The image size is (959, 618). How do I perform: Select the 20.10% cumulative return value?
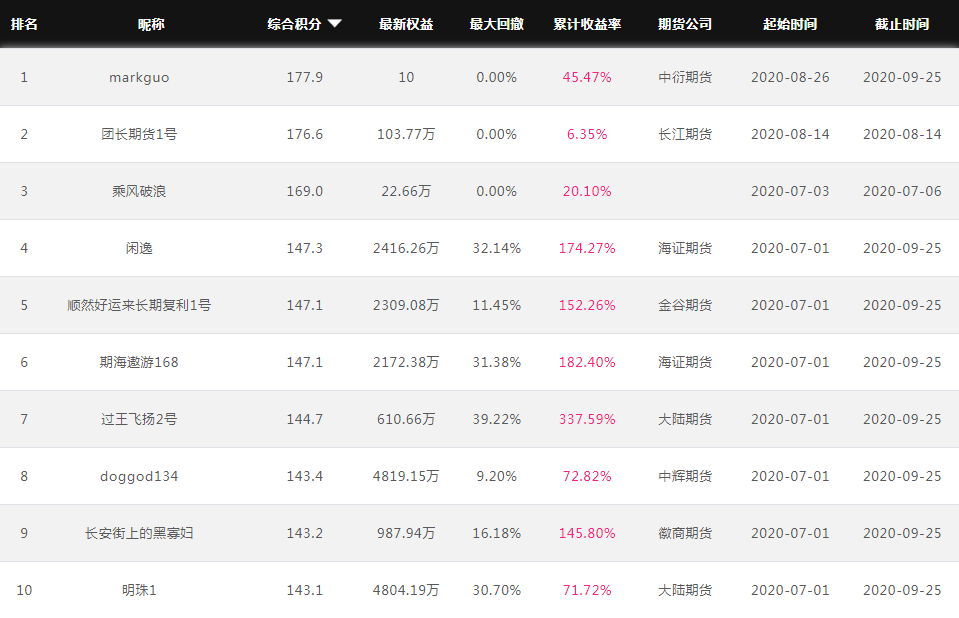(587, 191)
